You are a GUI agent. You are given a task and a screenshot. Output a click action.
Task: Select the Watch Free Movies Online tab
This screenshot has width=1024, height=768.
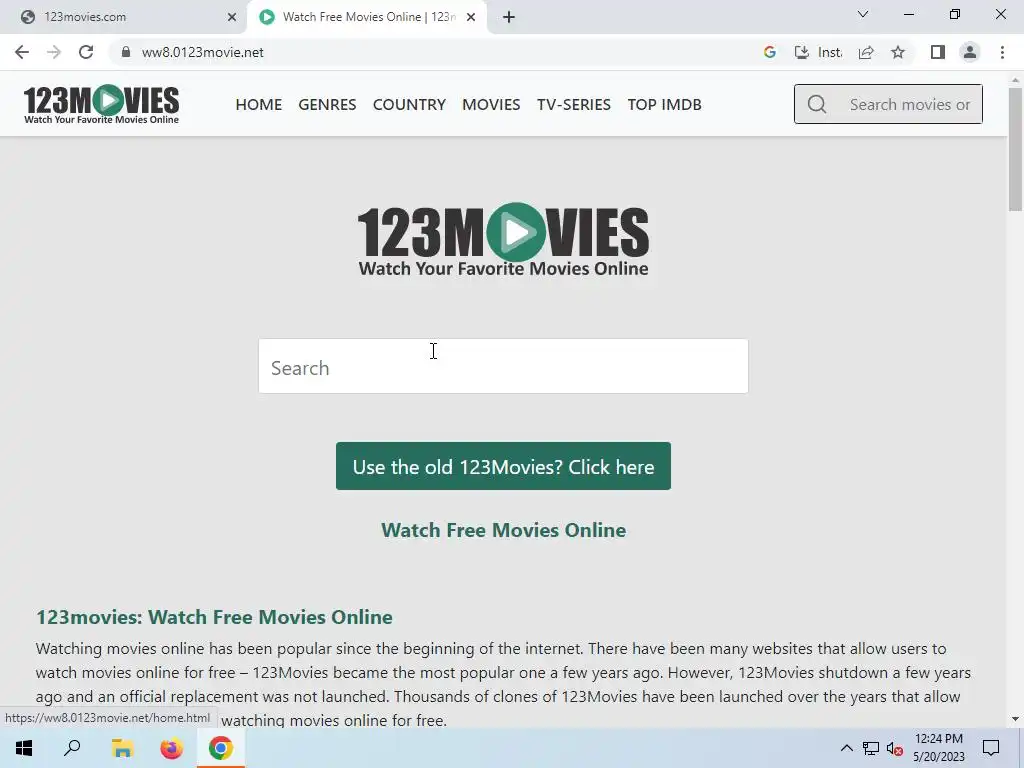[366, 17]
